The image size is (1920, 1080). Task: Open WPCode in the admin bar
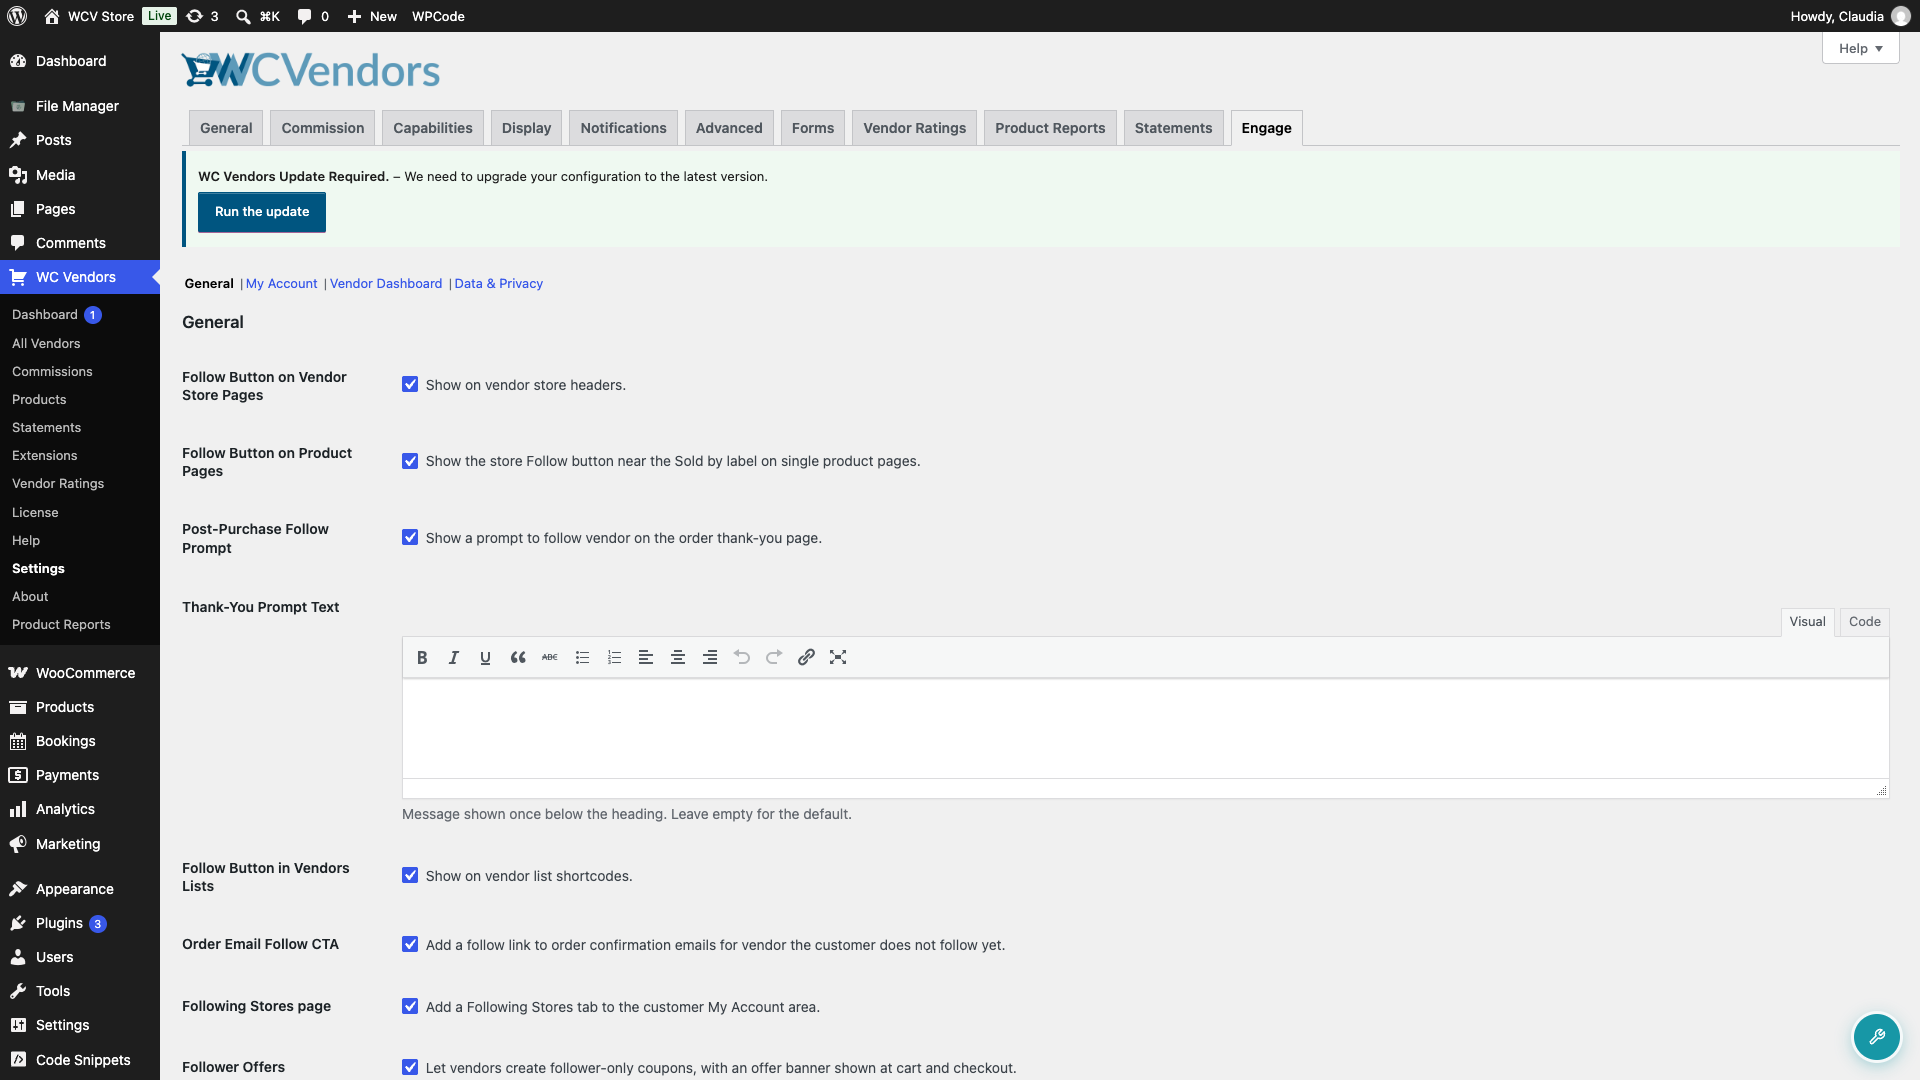438,16
